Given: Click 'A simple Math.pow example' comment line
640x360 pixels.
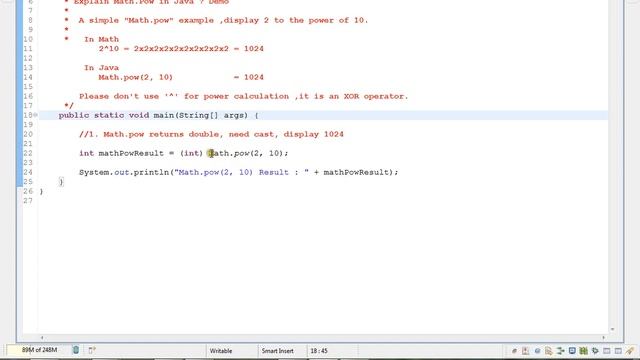Looking at the screenshot, I should point(223,20).
